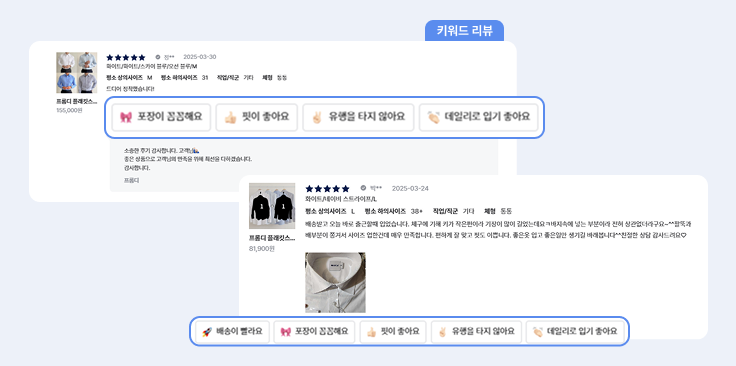This screenshot has width=736, height=366.
Task: Click the star rating on the 2025-03-30 review
Action: pos(126,57)
